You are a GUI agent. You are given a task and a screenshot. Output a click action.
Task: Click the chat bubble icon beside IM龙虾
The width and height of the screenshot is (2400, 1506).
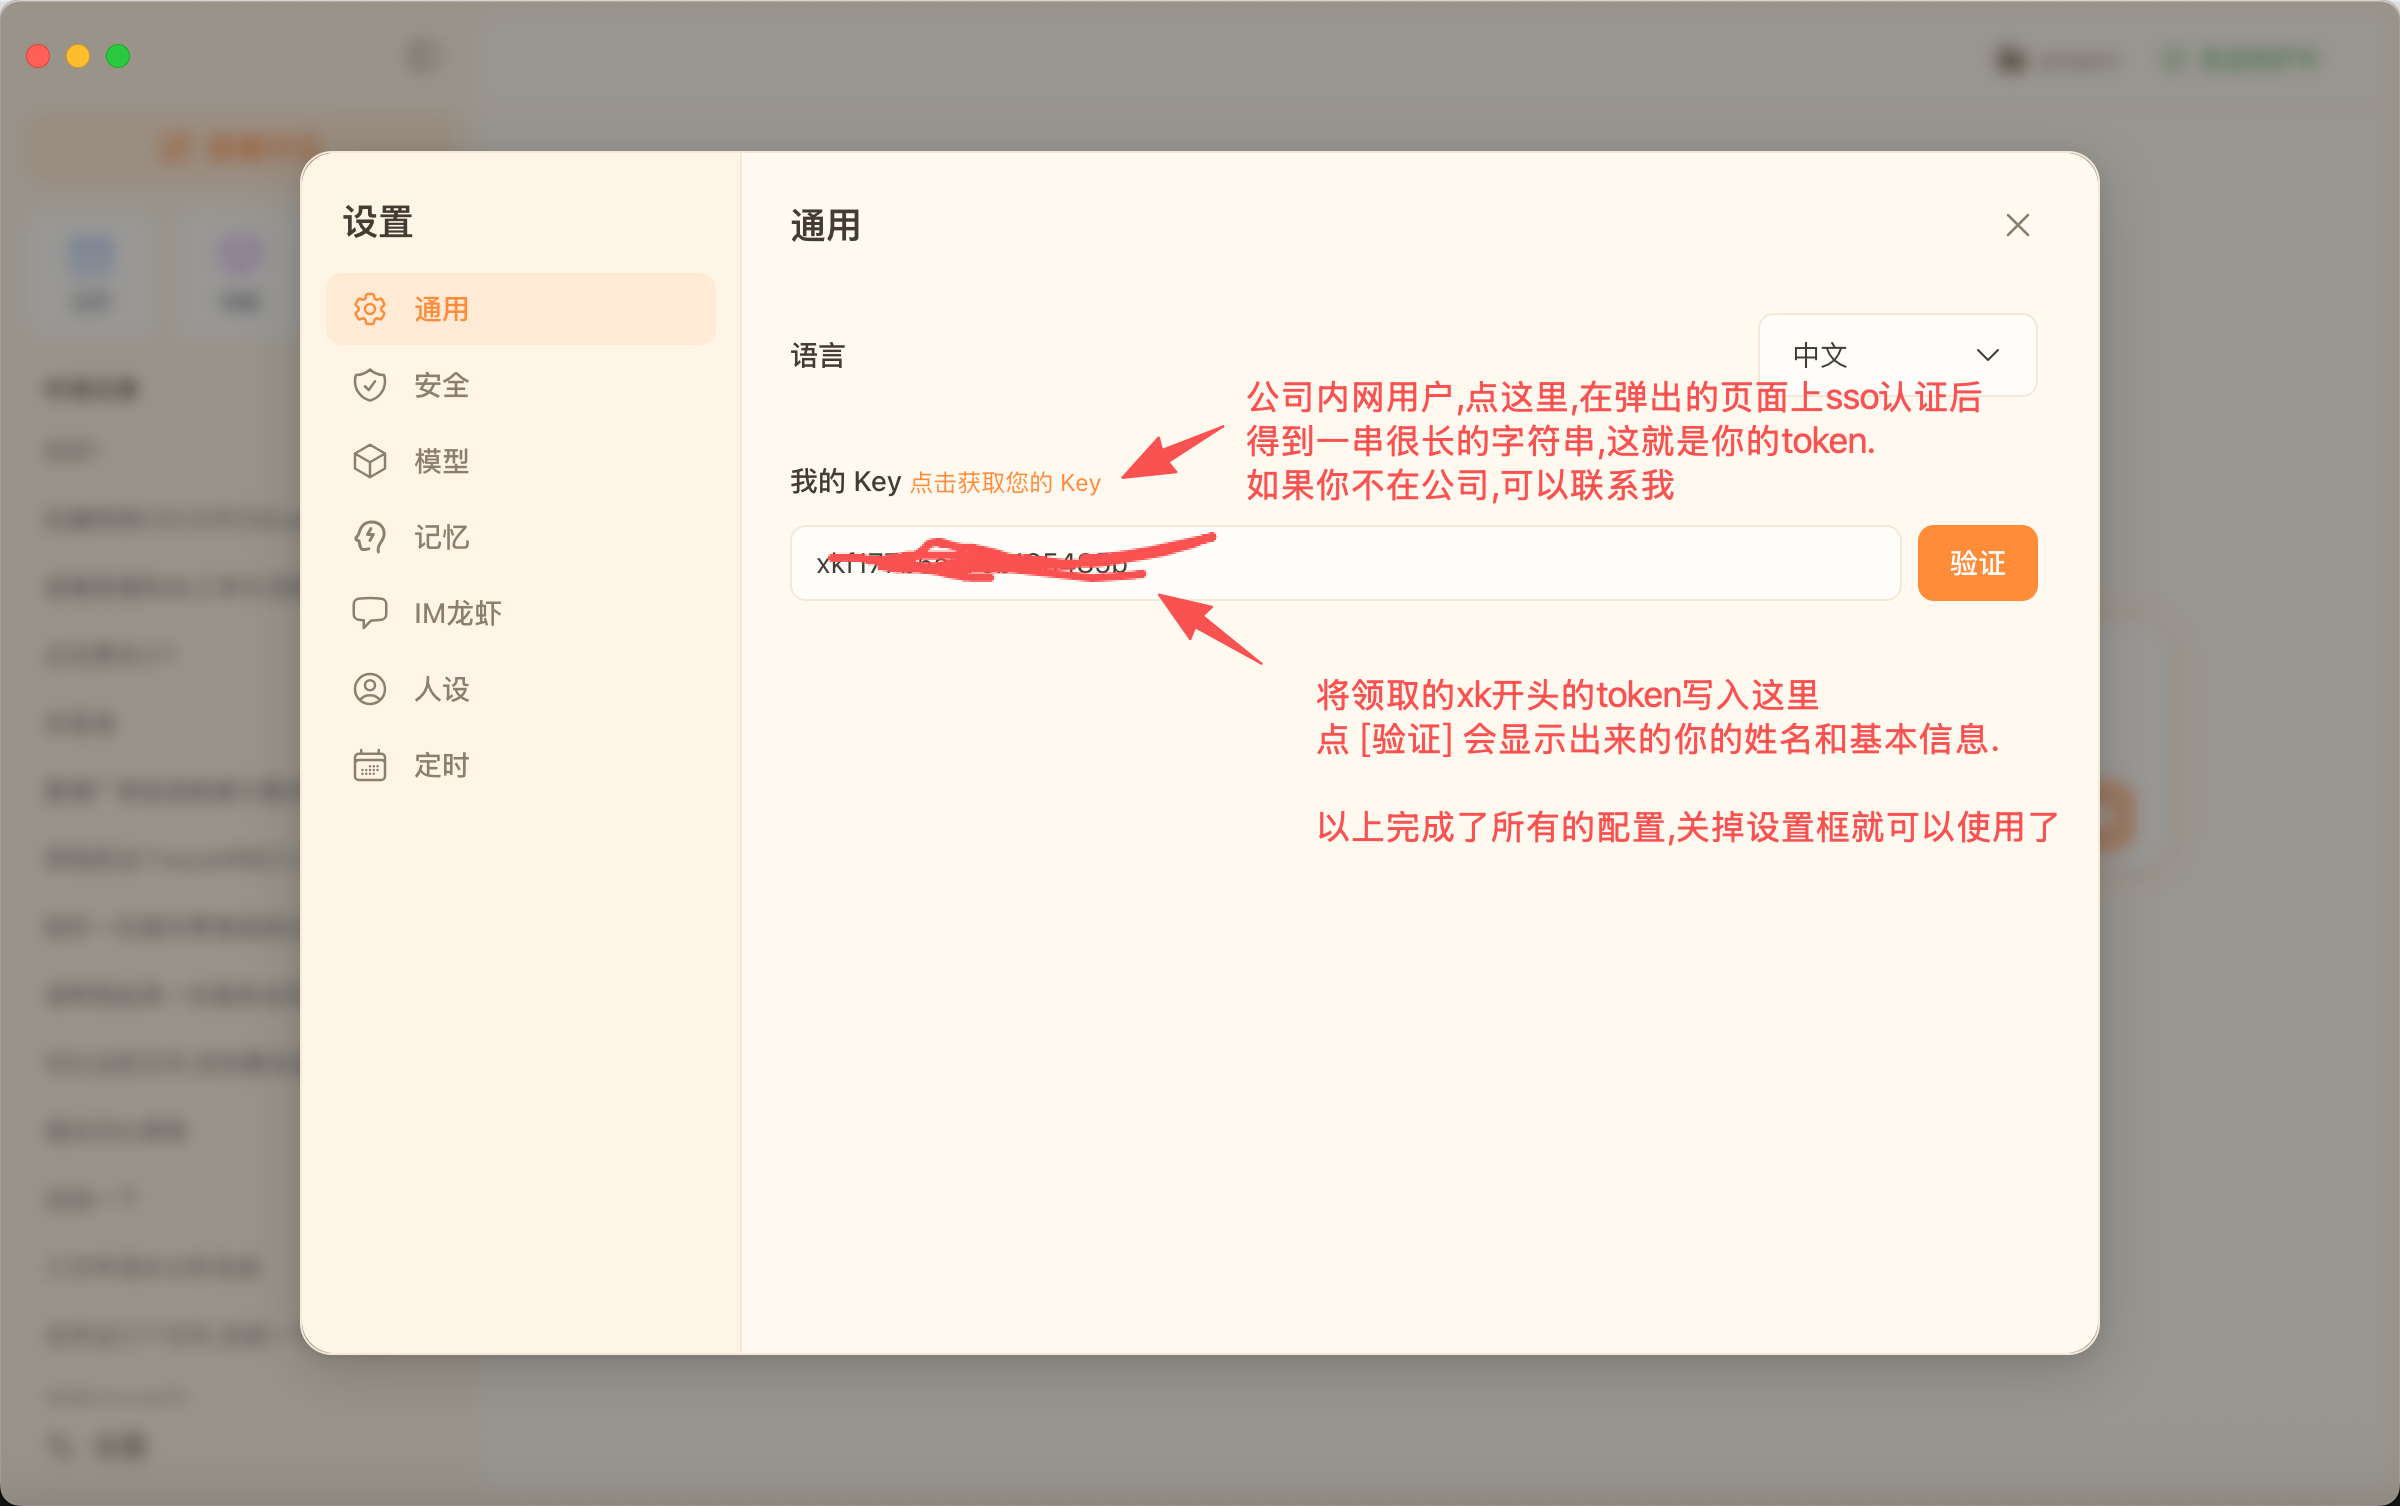[x=371, y=613]
